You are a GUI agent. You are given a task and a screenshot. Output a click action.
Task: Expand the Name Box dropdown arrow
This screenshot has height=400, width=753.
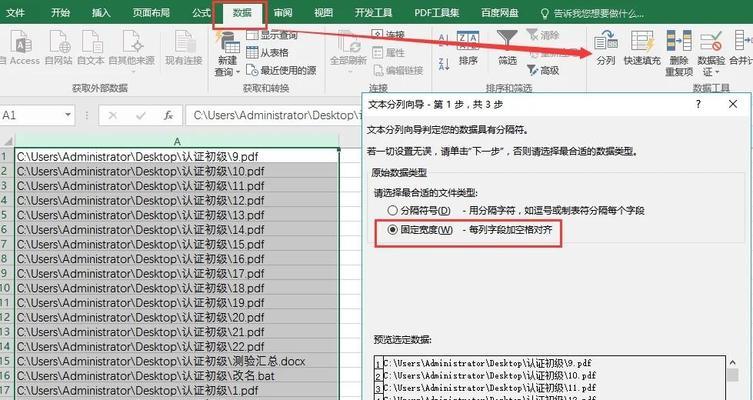(68, 115)
